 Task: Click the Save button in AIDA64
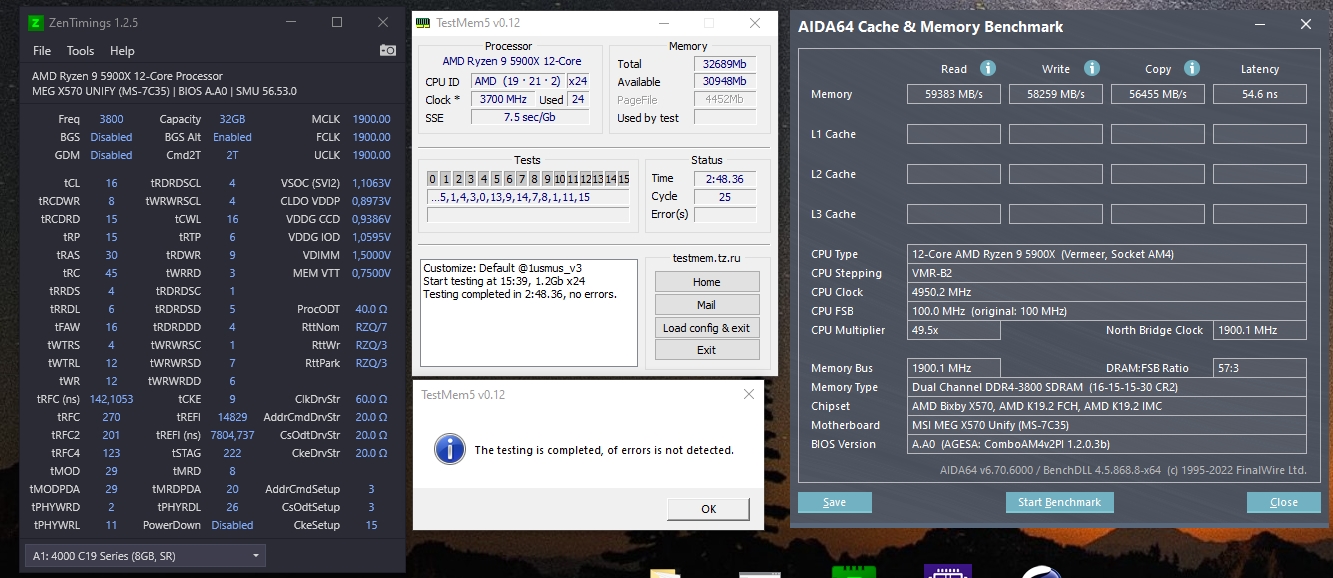[834, 502]
